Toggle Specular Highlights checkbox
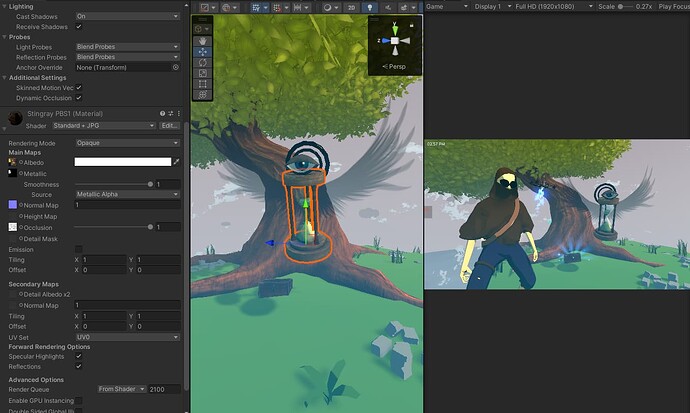This screenshot has width=690, height=413. click(79, 356)
